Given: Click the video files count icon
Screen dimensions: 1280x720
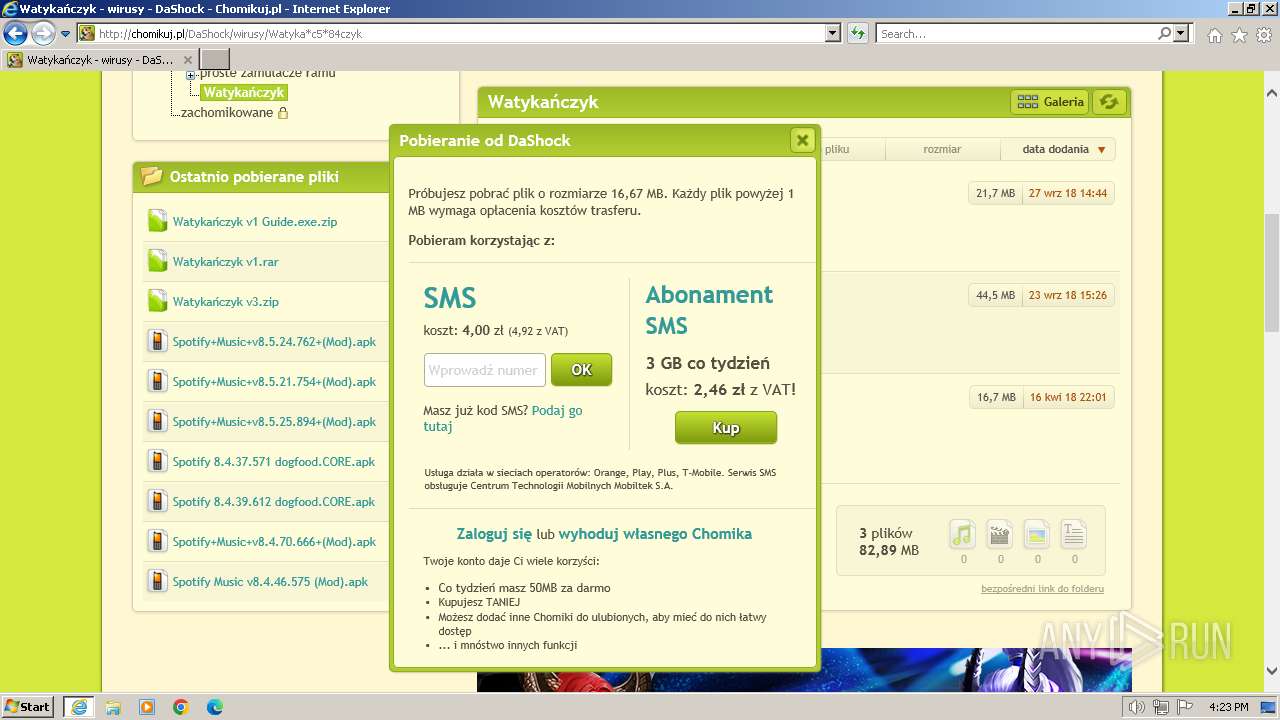Looking at the screenshot, I should (999, 534).
